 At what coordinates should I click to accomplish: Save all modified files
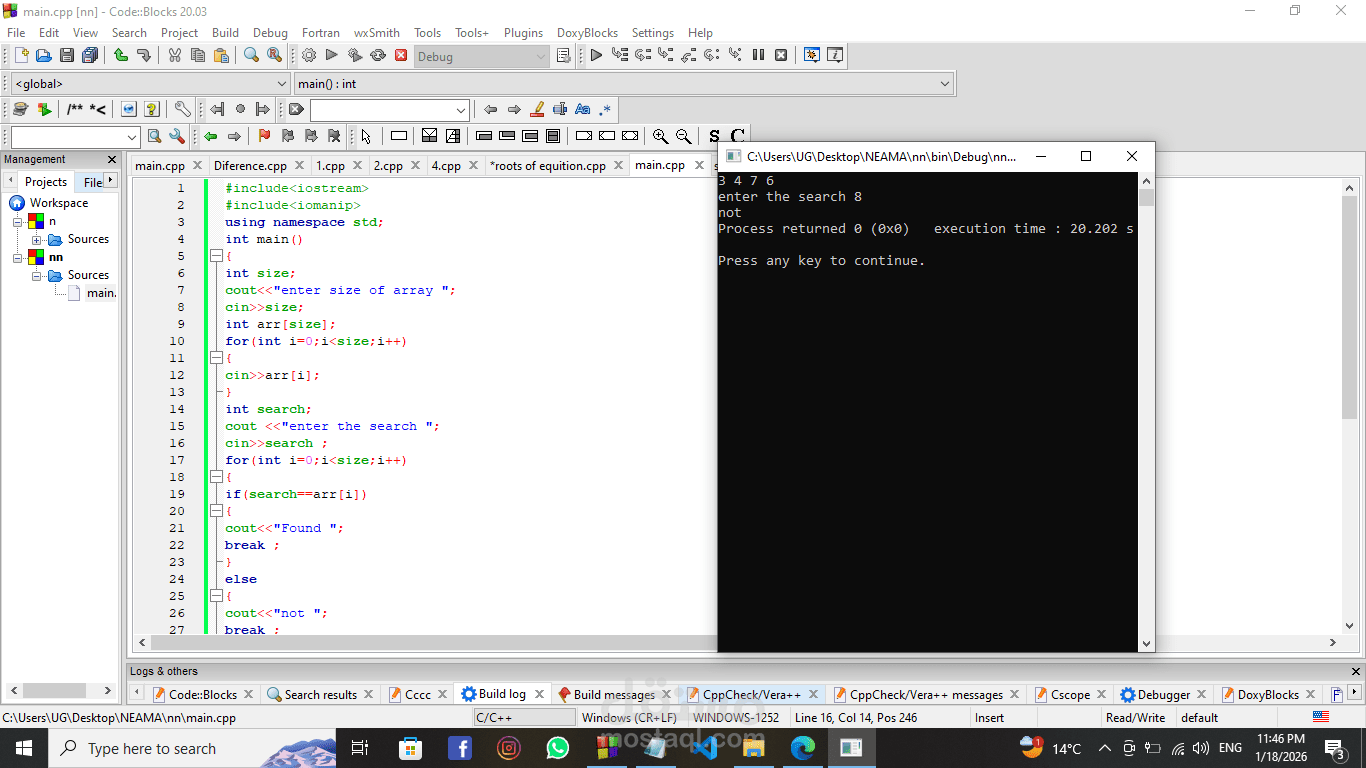click(89, 56)
